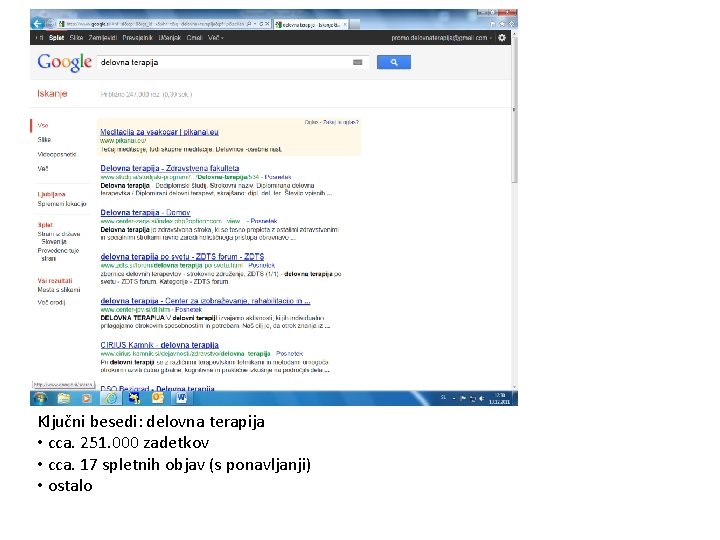
Task: Choose 'Videoposnetki' in the left sidebar
Action: (x=57, y=154)
